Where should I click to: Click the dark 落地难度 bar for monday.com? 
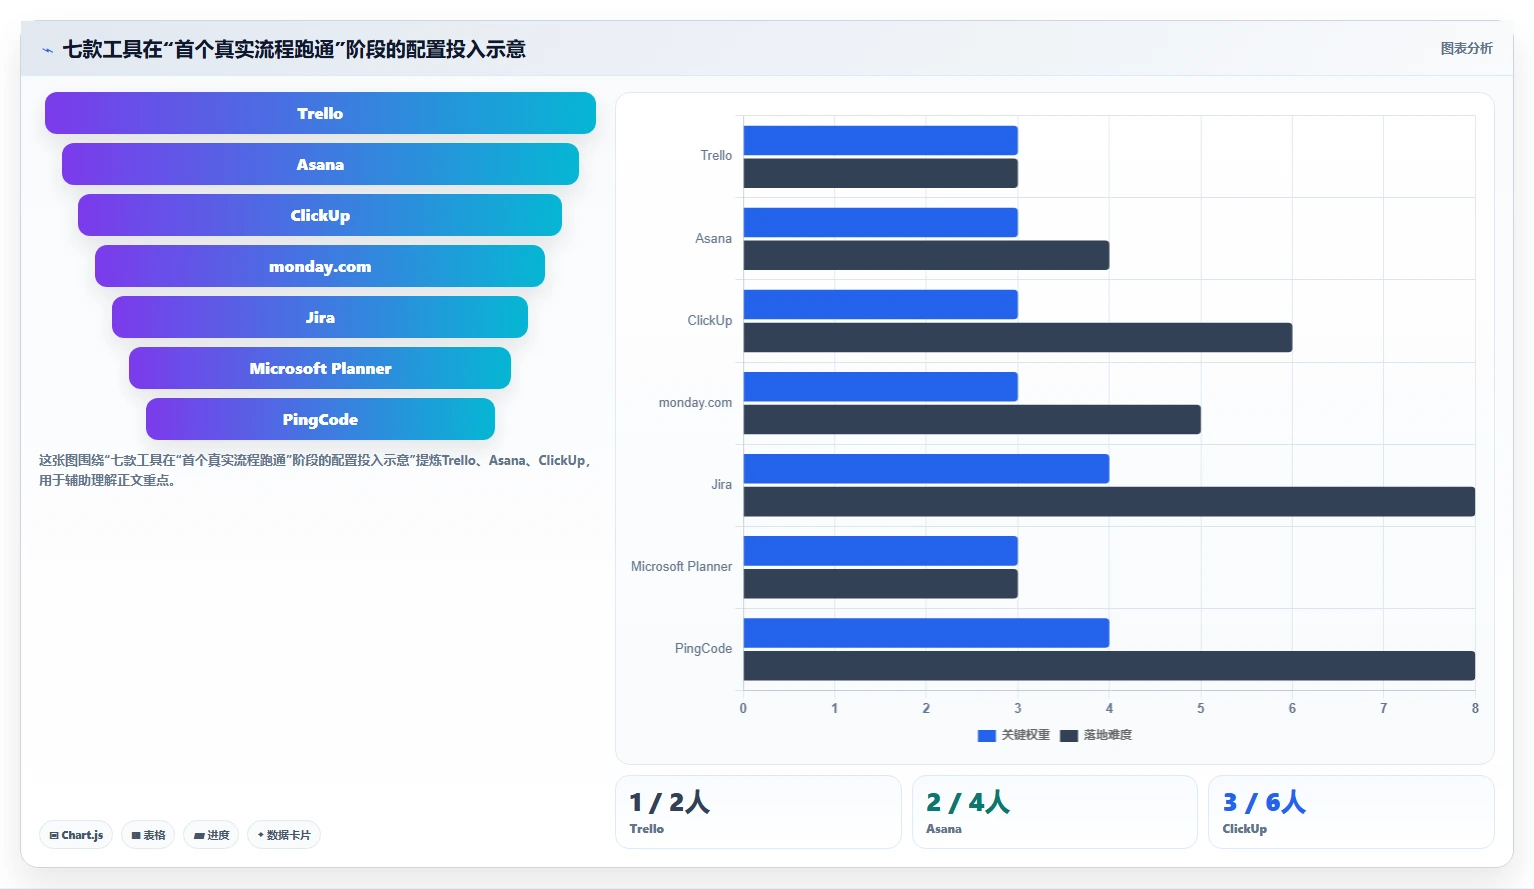(972, 419)
